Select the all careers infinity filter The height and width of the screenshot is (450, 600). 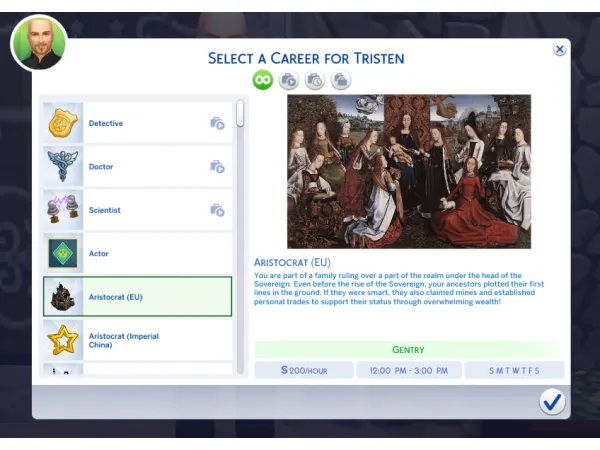click(262, 80)
